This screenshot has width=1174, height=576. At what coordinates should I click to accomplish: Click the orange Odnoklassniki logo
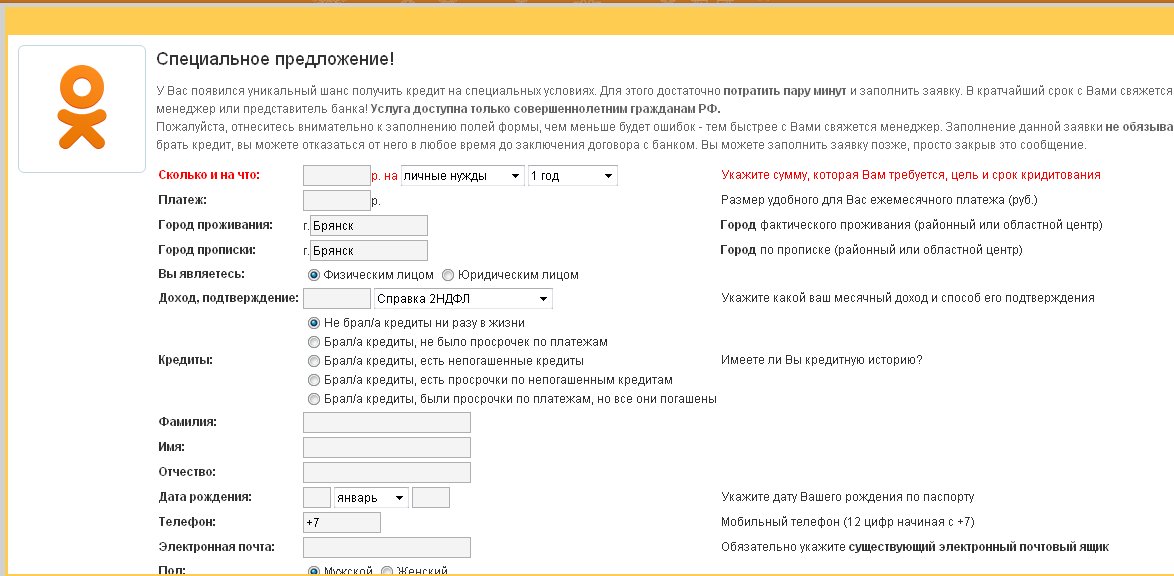(82, 106)
